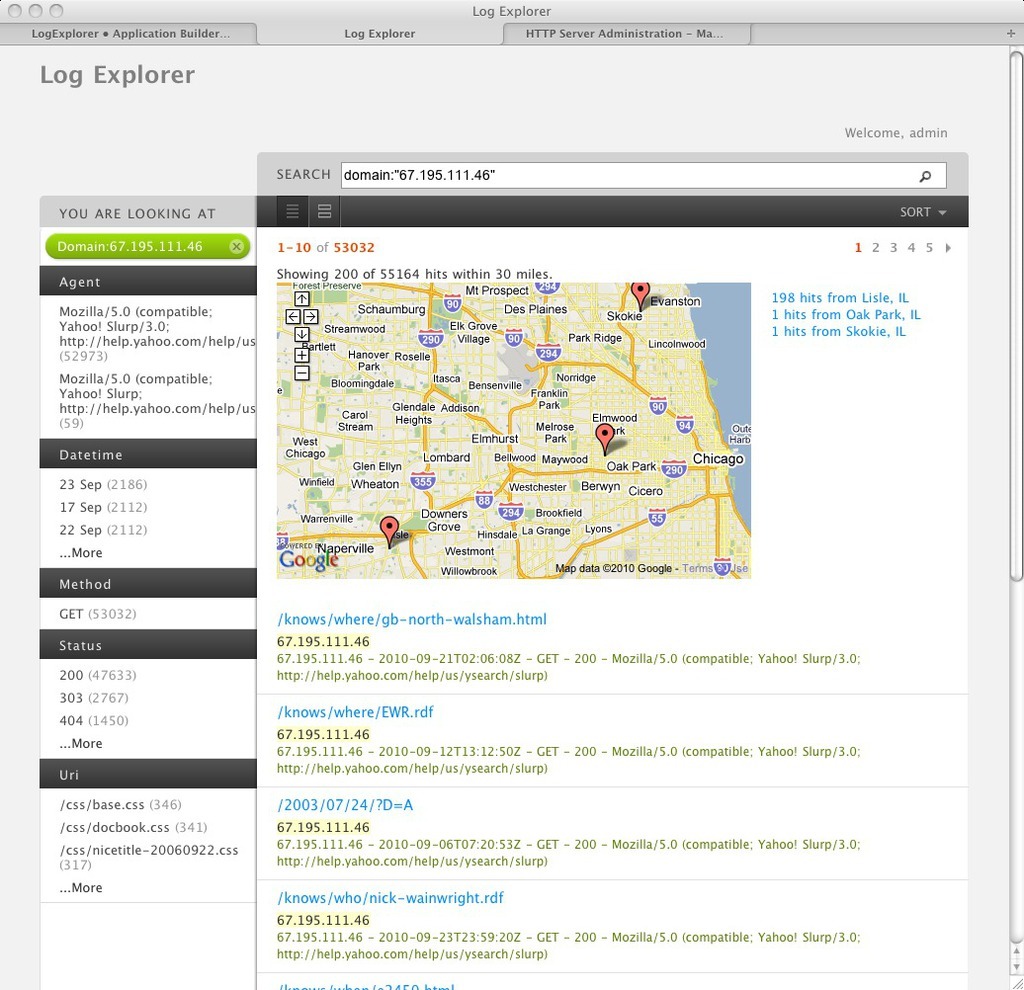Filter by status 303

click(x=94, y=698)
